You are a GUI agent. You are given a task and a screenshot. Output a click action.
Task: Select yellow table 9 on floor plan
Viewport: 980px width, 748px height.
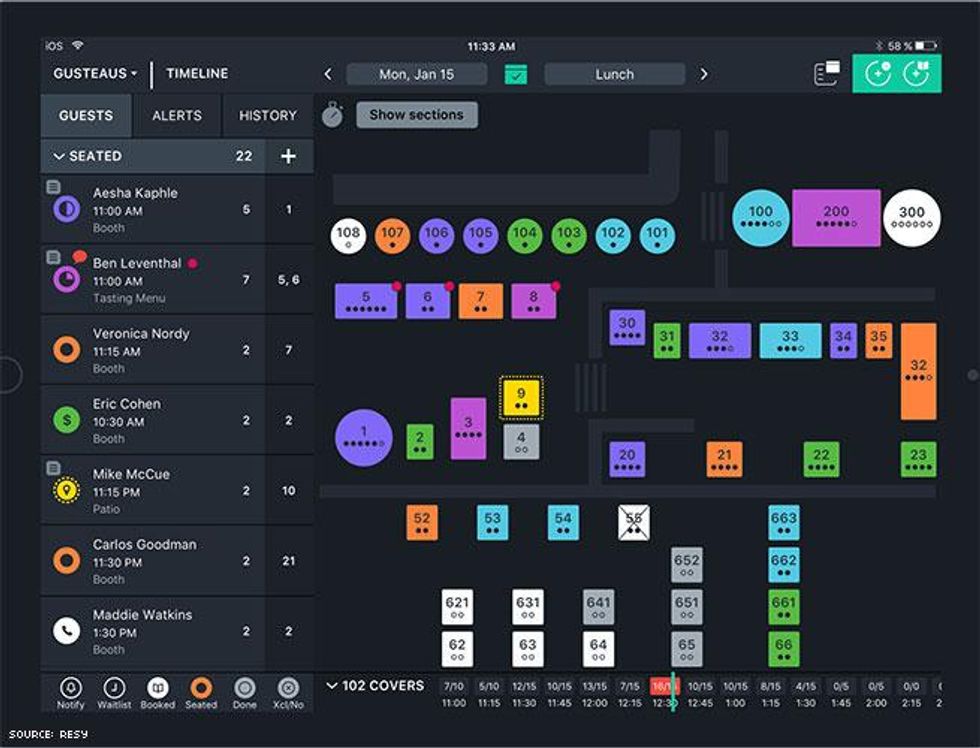521,397
